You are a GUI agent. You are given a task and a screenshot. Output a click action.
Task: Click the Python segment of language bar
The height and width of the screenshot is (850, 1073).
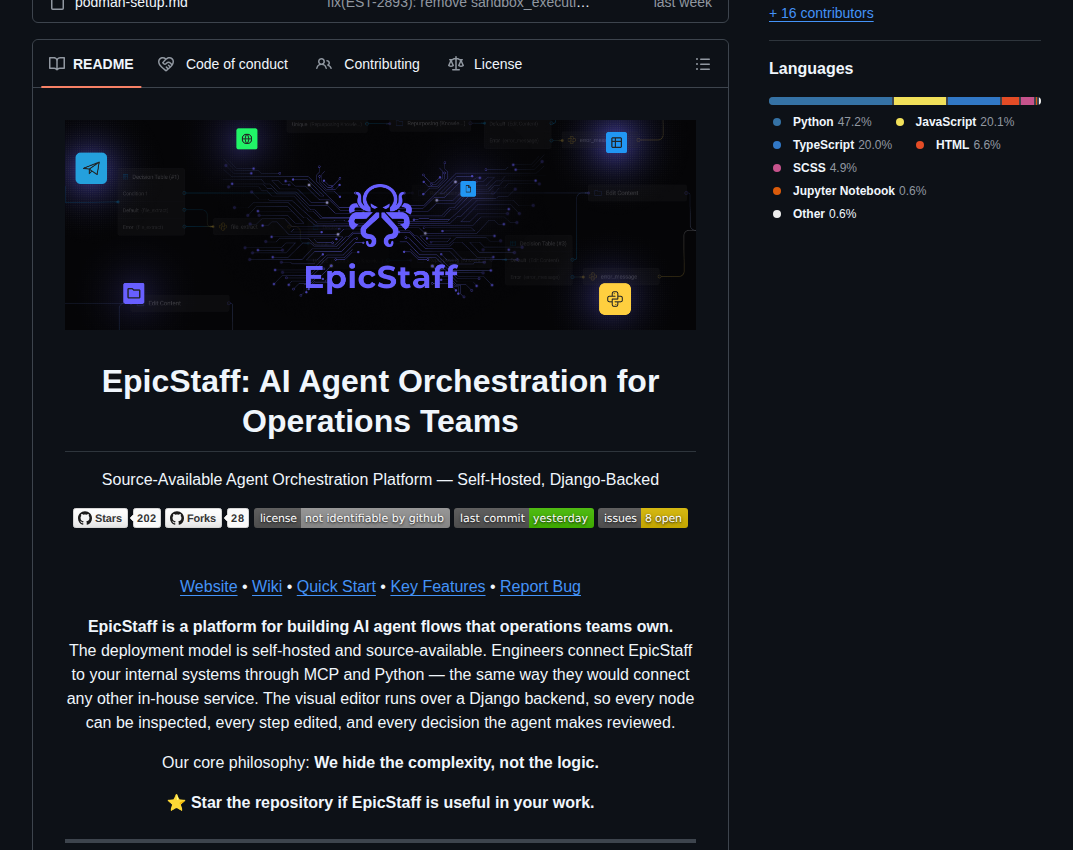(x=831, y=101)
